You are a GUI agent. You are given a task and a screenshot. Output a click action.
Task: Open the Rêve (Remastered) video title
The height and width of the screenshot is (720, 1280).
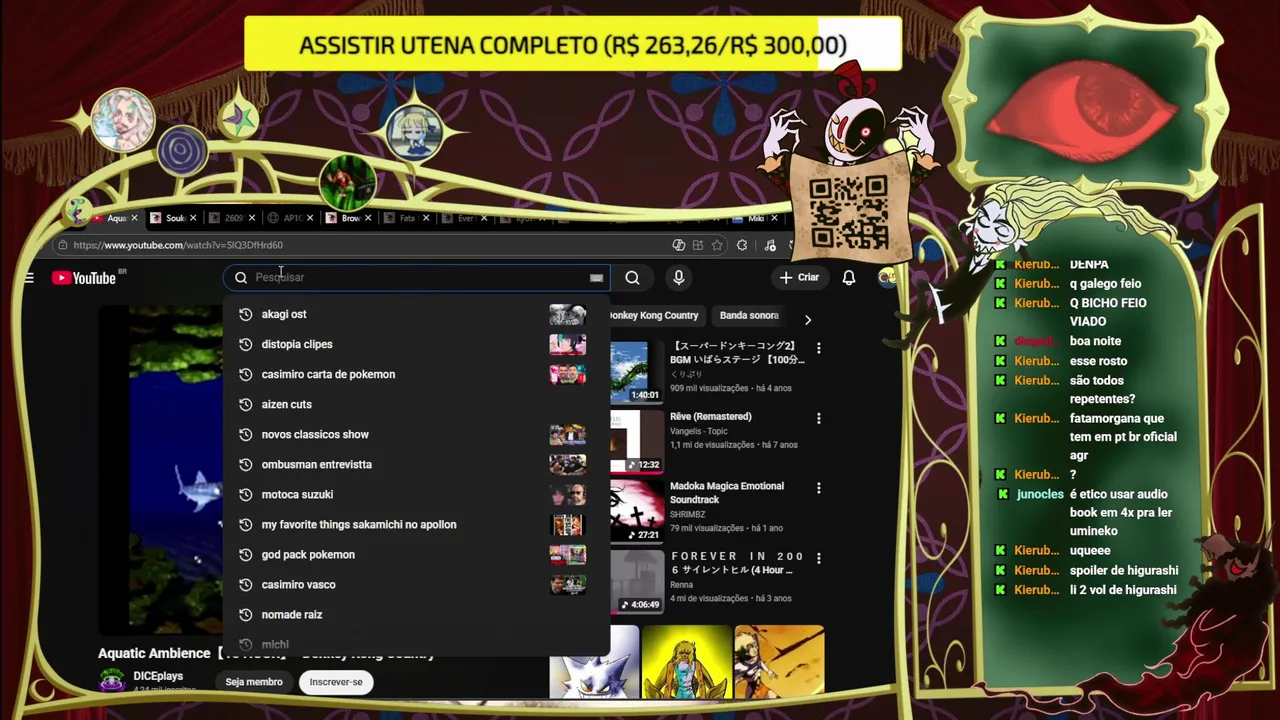pos(710,416)
